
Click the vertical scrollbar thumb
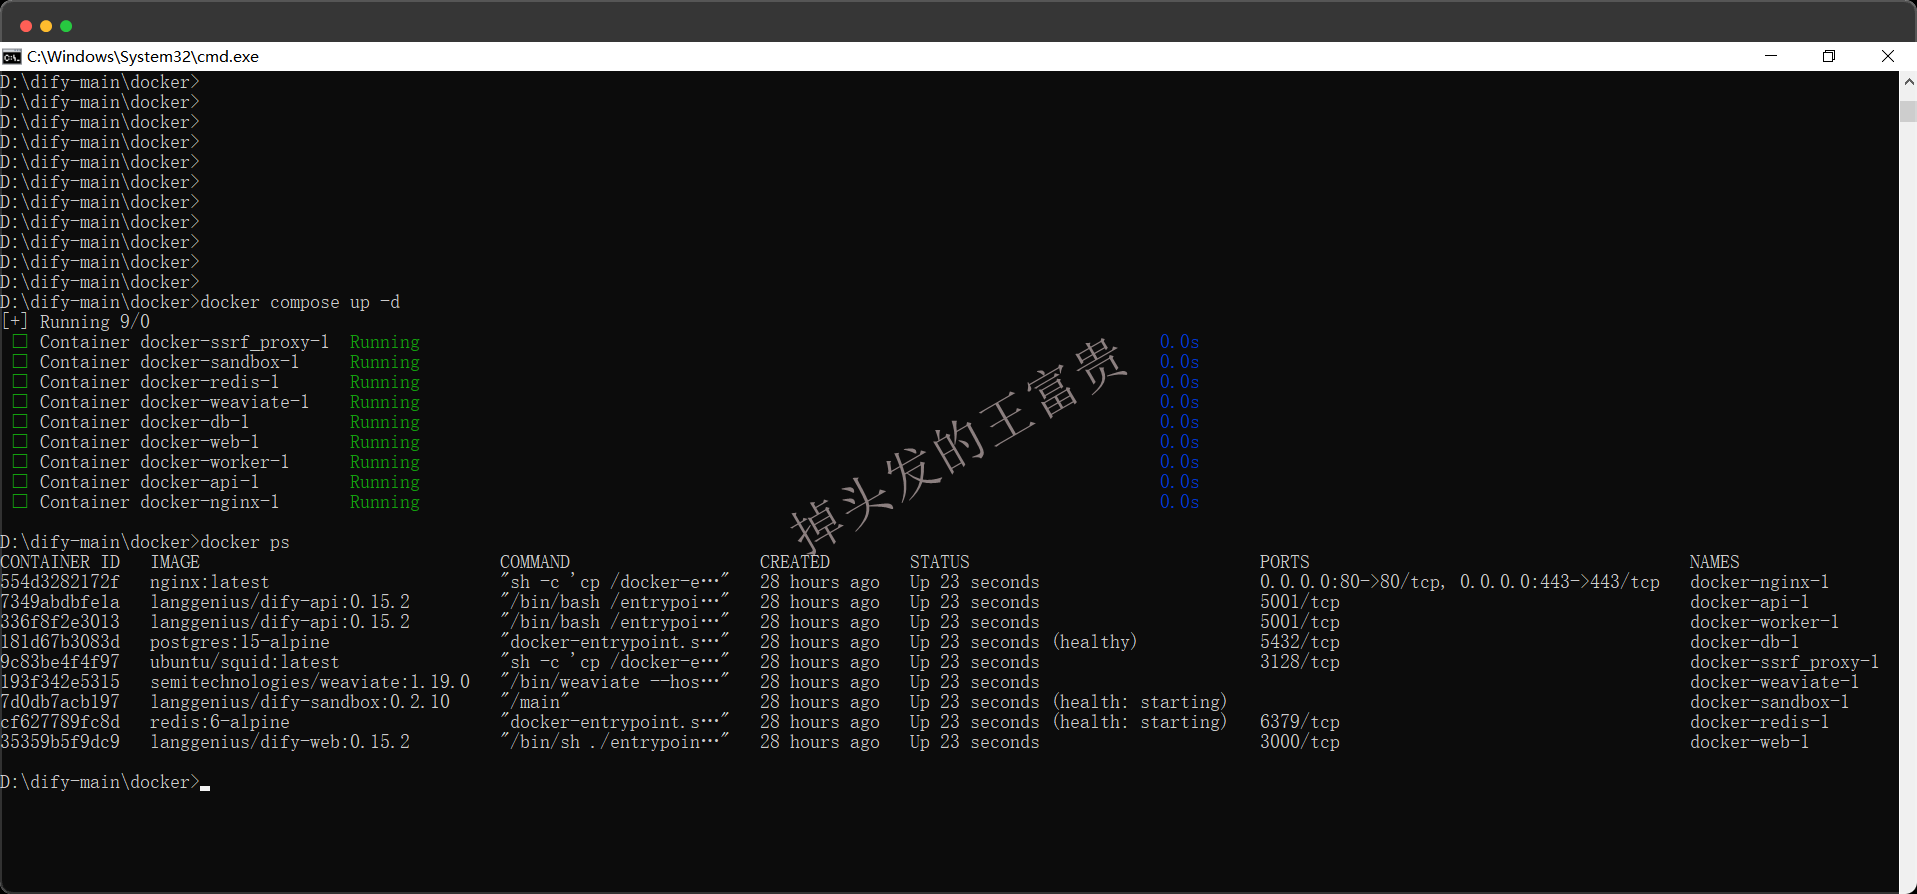1908,111
